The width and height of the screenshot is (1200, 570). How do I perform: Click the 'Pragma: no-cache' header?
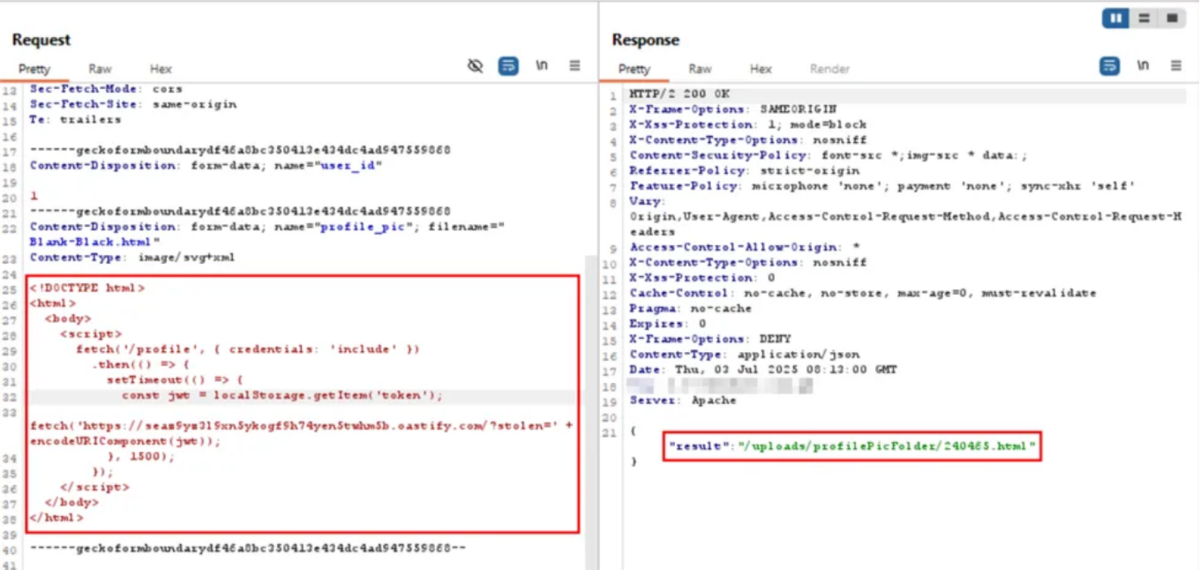[x=691, y=308]
